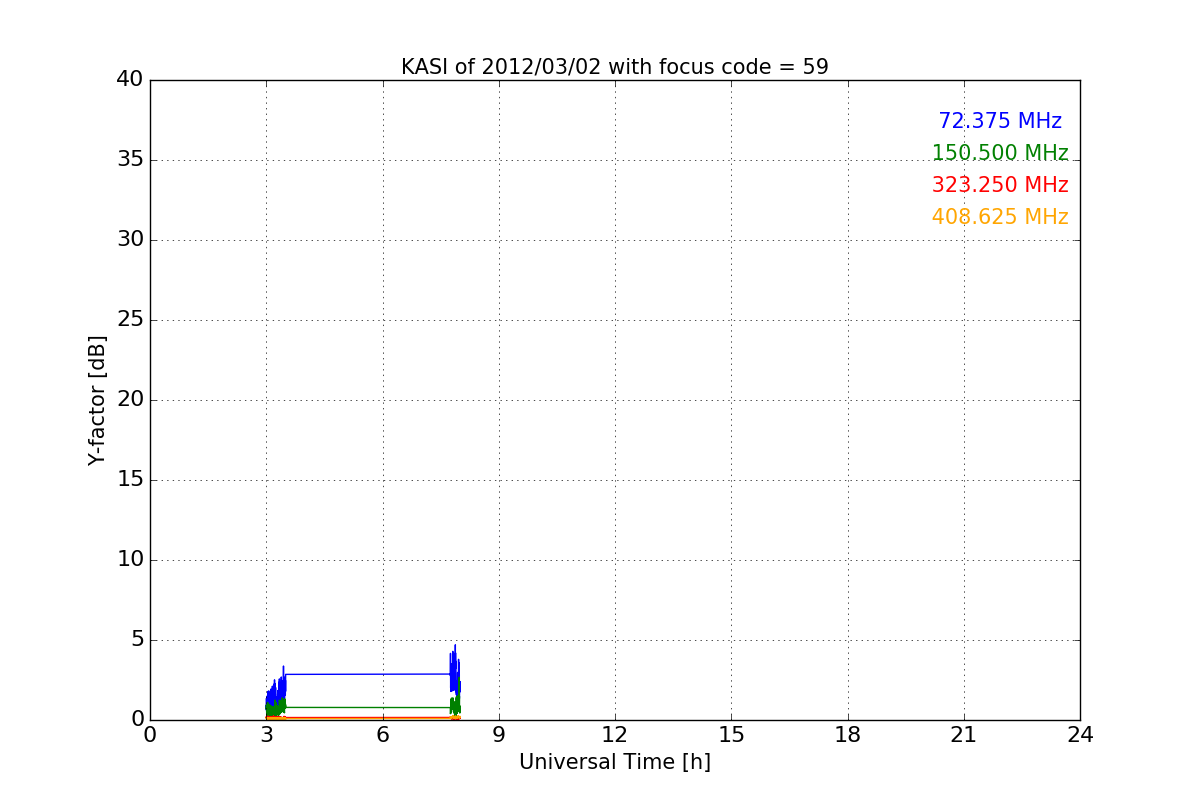Screen dimensions: 1200x800
Task: Click the x-axis tick label 21
Action: [964, 734]
